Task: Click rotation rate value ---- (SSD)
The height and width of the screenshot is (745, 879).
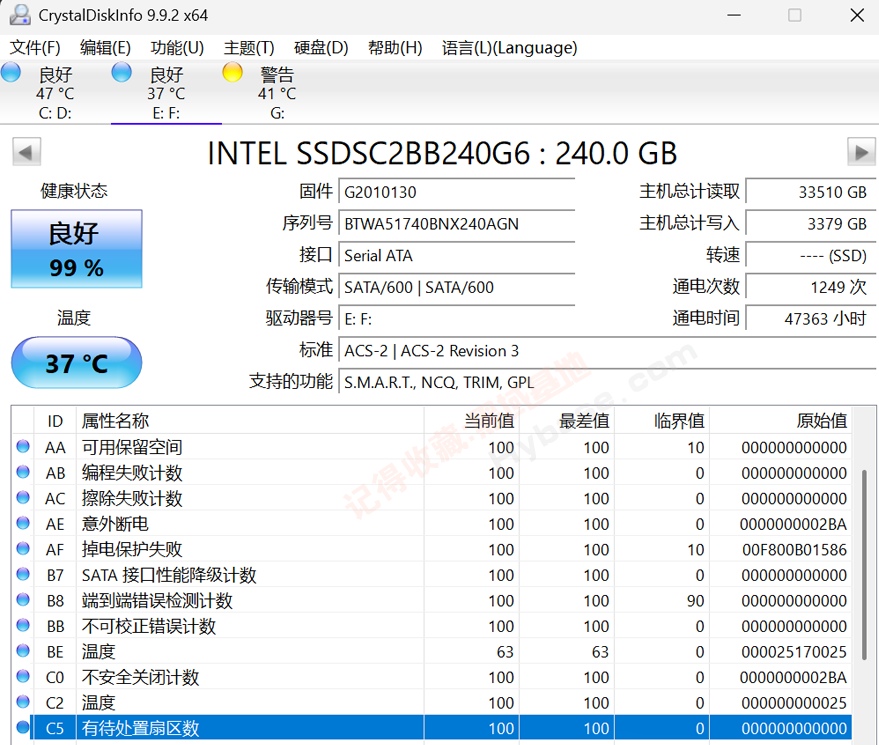Action: (x=811, y=255)
